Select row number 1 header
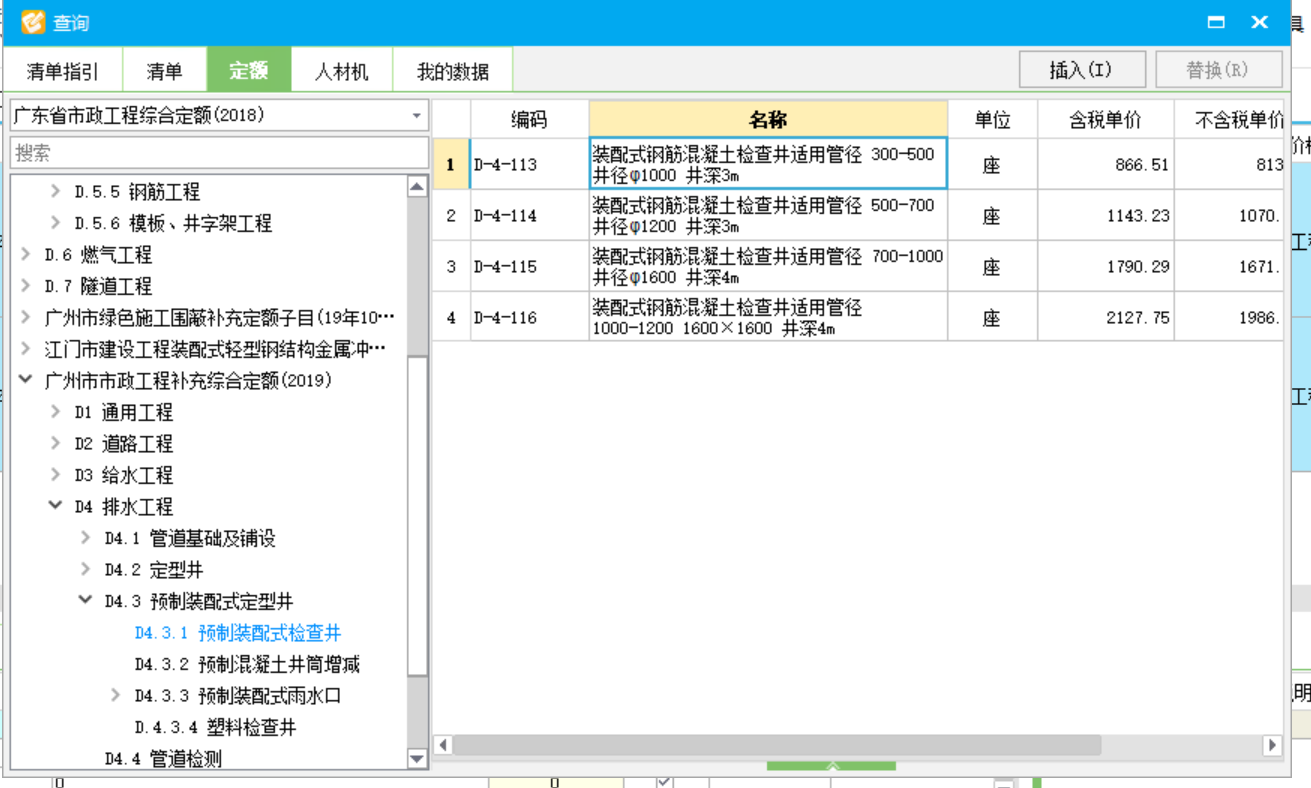 (451, 165)
